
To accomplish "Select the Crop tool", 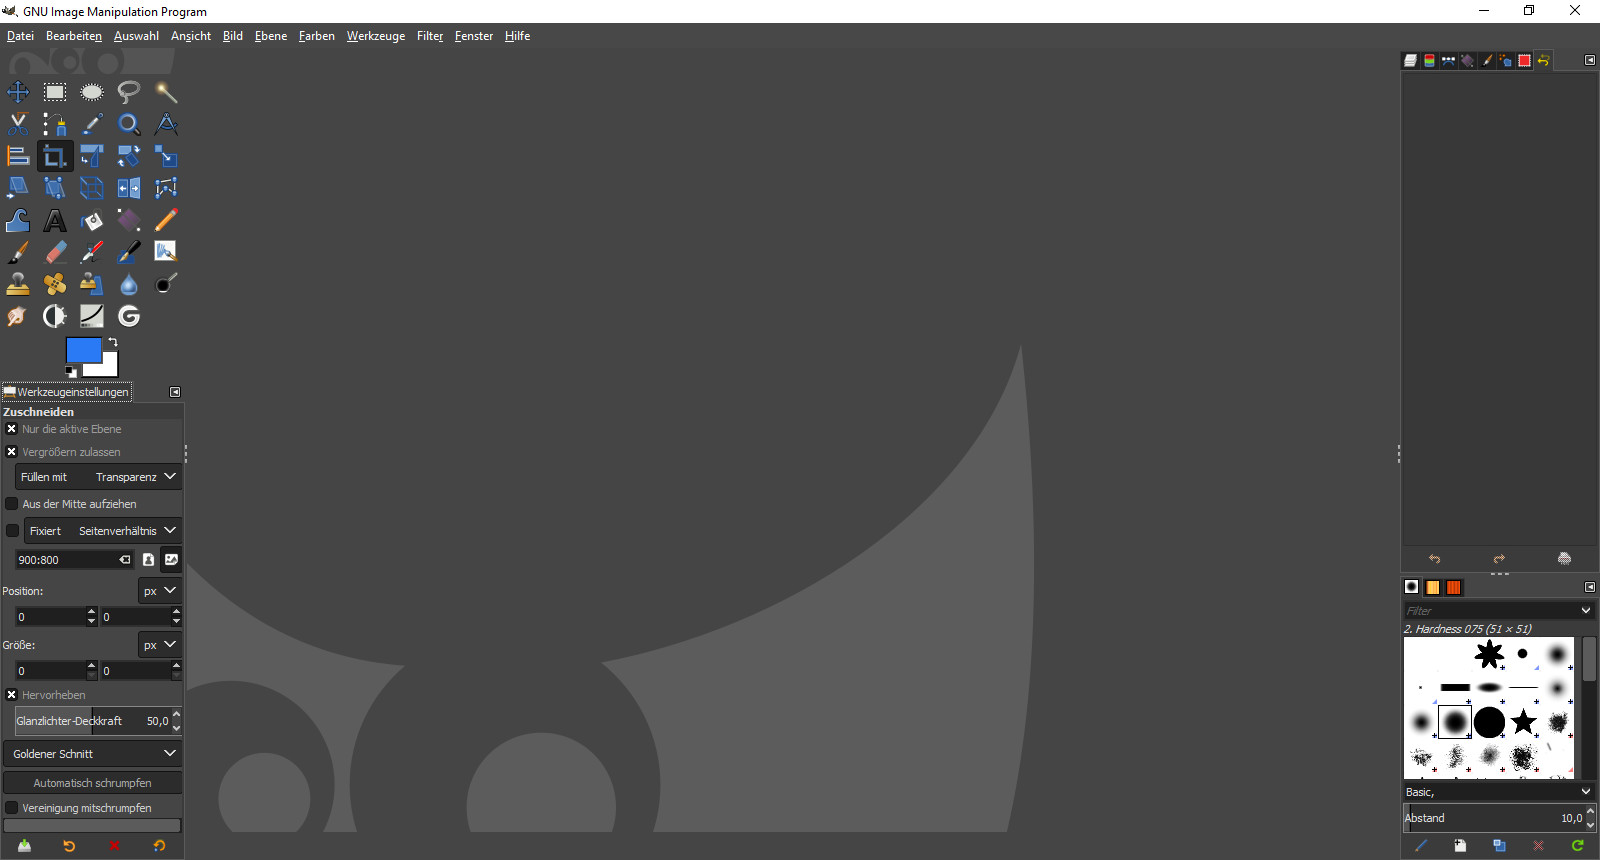I will [x=55, y=156].
